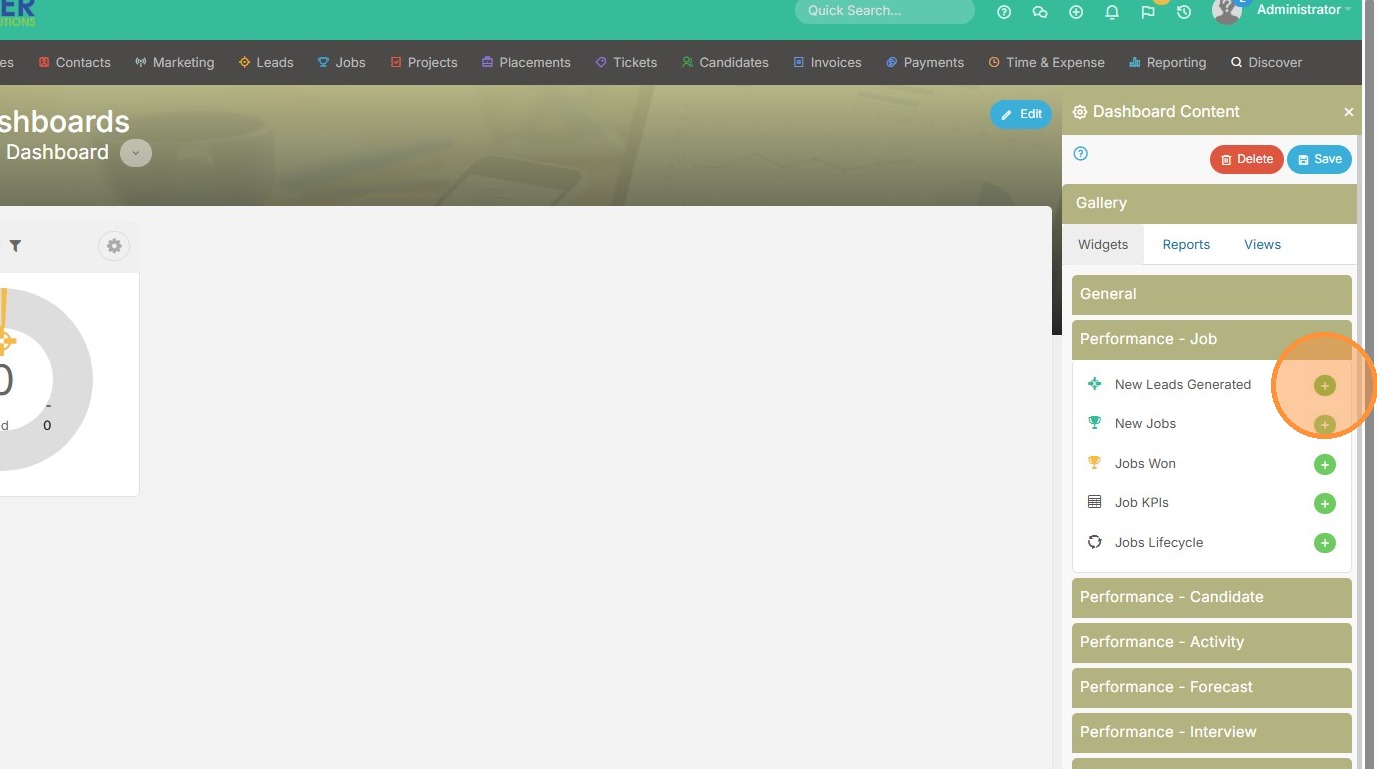Open the Discover menu
The width and height of the screenshot is (1377, 769).
(1266, 62)
